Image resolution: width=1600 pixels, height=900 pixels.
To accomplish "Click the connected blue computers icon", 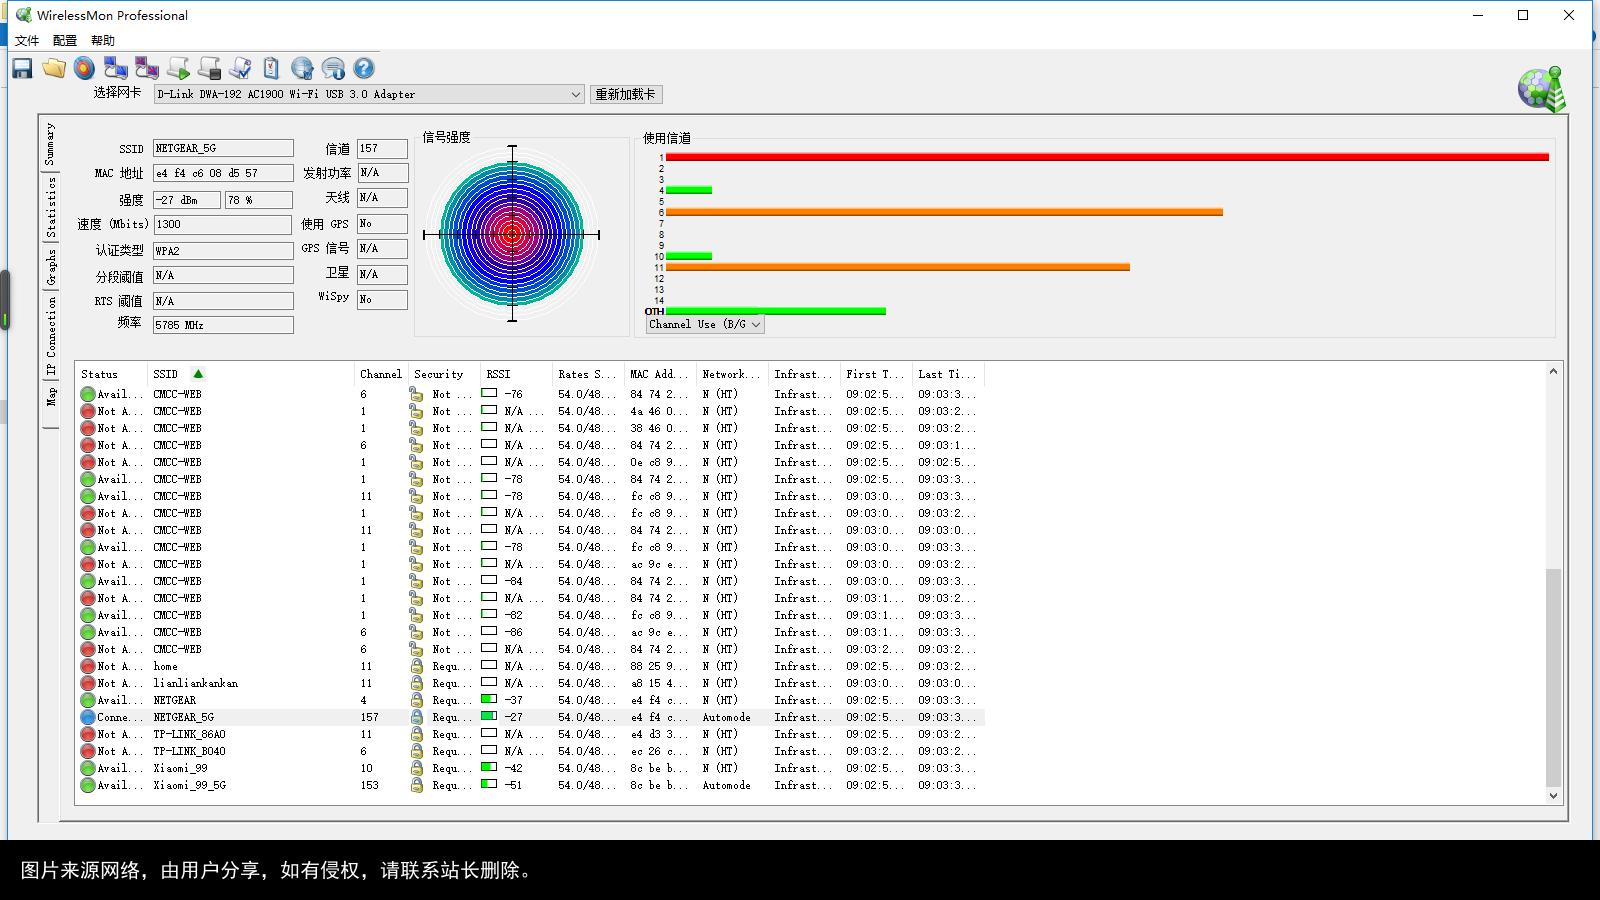I will (116, 68).
